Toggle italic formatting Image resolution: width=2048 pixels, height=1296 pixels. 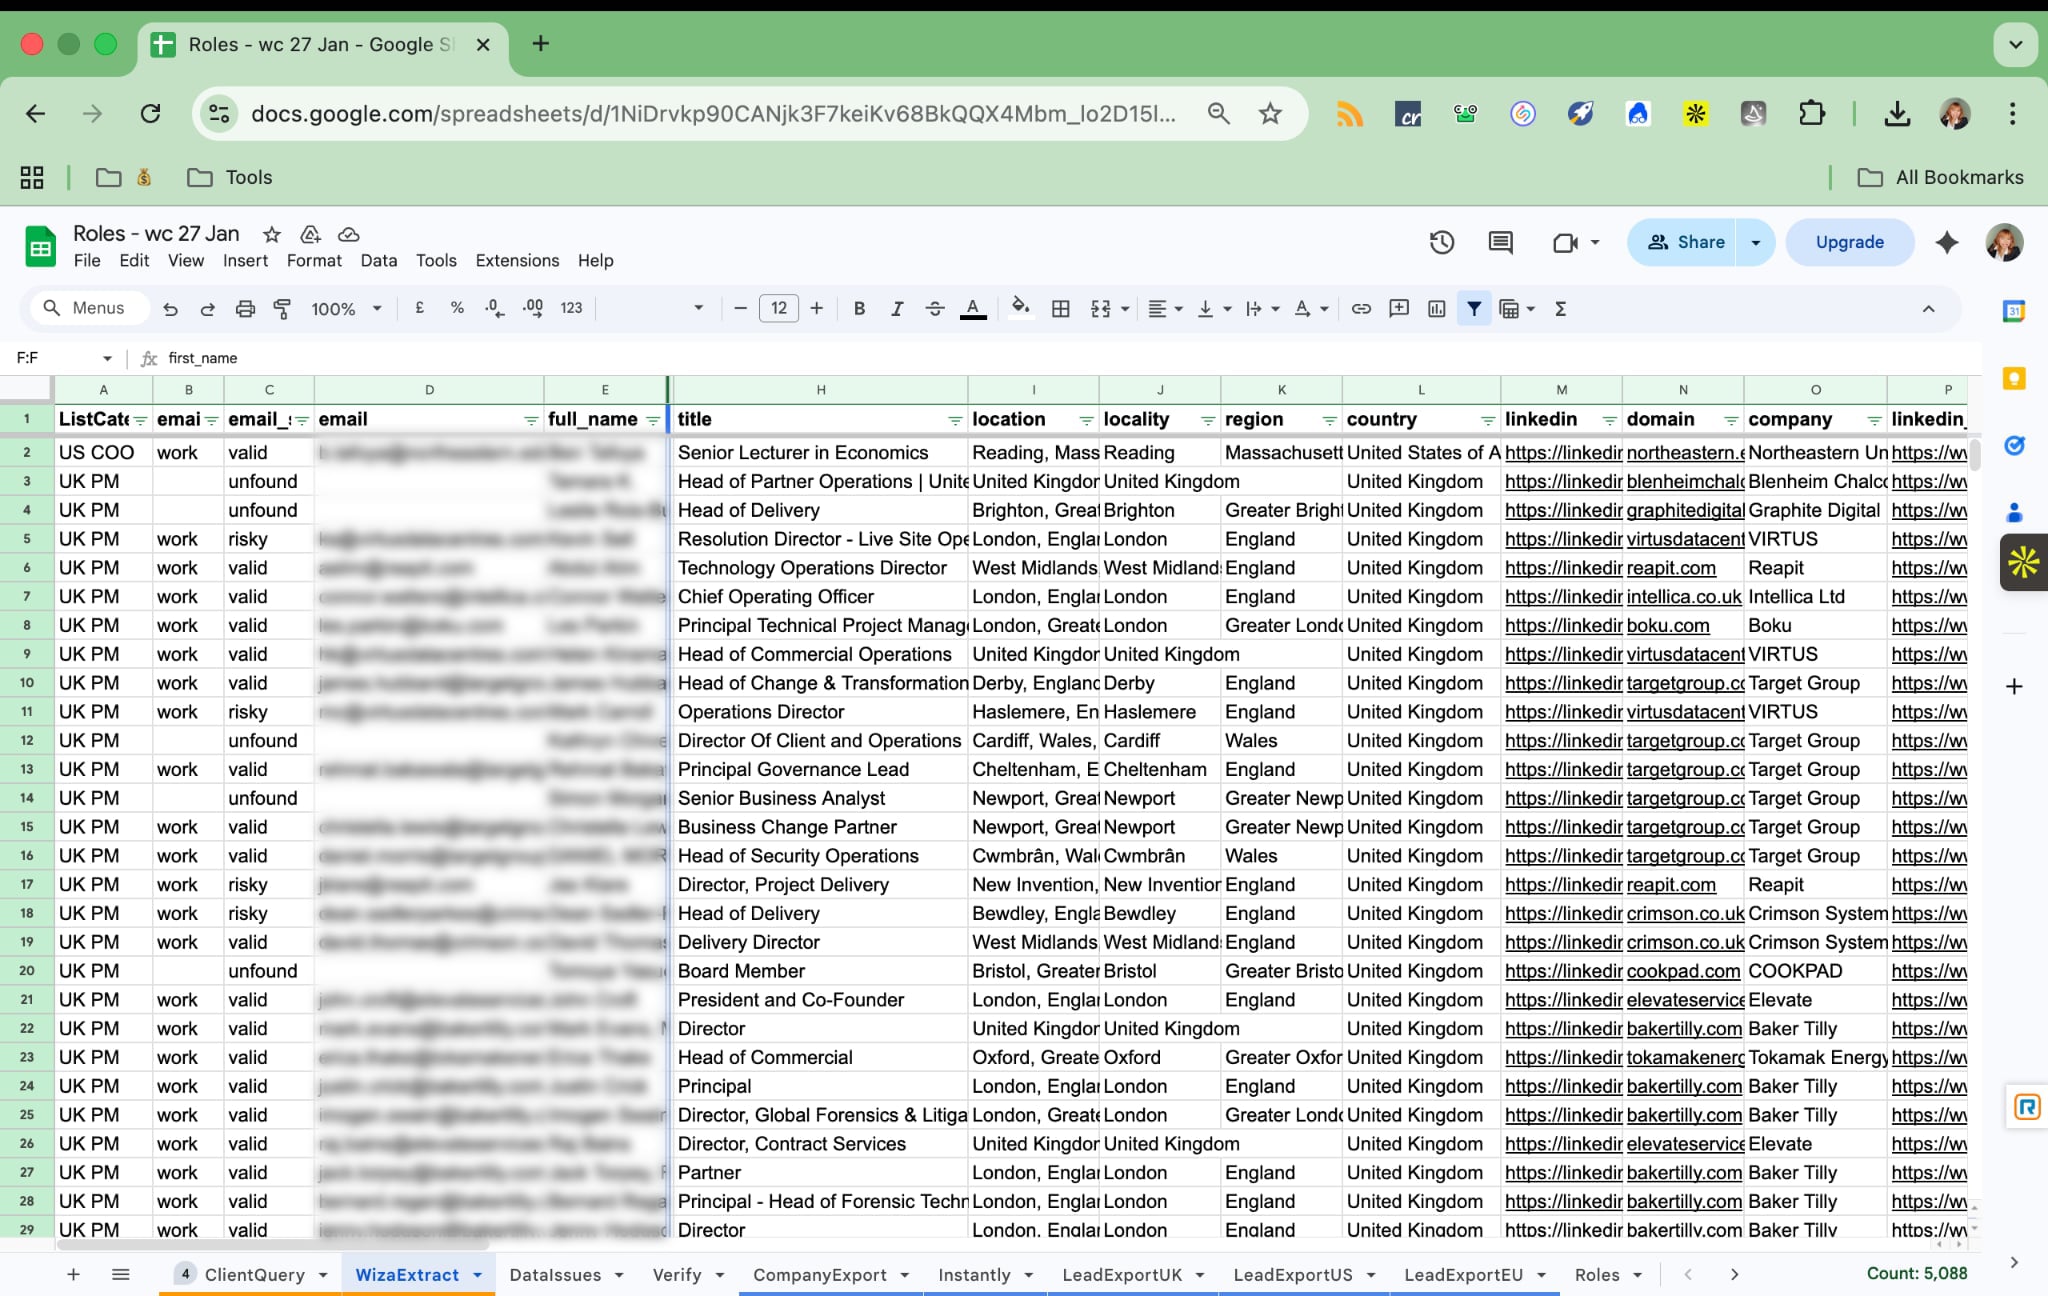point(897,309)
